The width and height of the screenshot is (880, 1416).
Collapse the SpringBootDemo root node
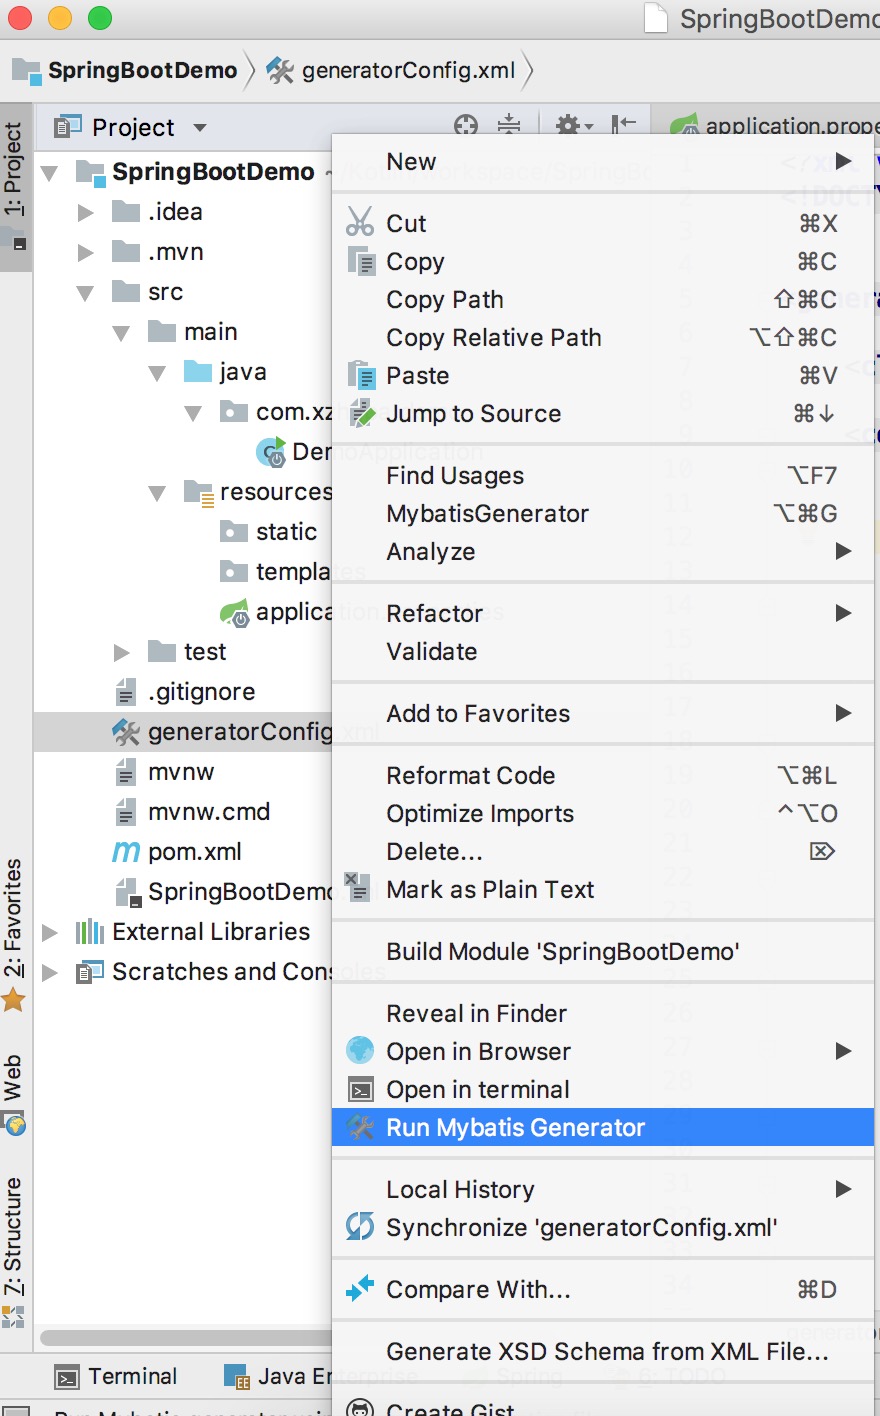(x=49, y=173)
